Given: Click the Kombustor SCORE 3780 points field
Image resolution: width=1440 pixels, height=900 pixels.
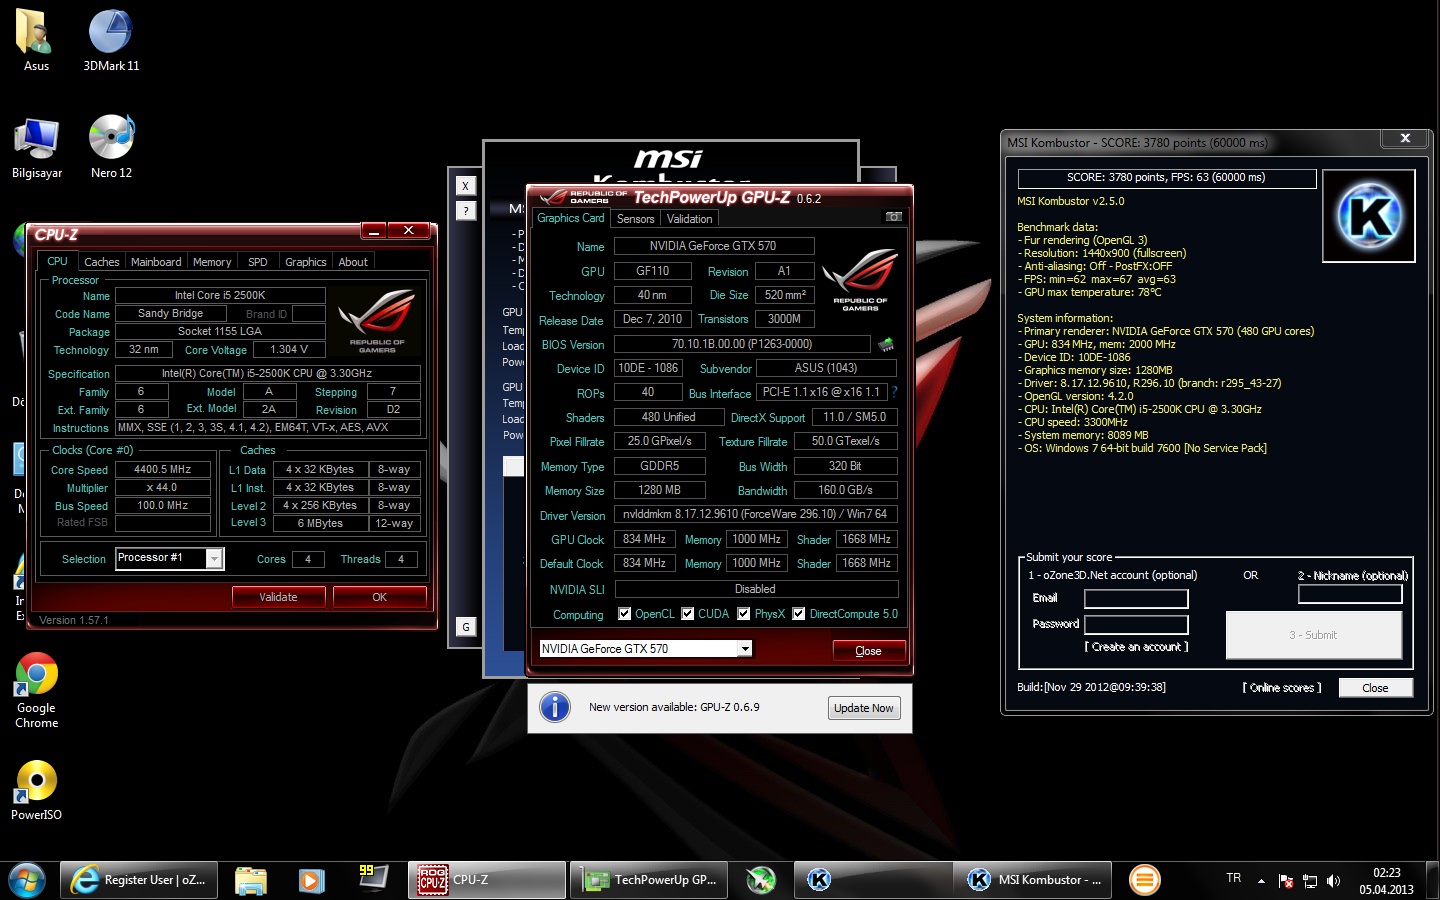Looking at the screenshot, I should (1166, 178).
